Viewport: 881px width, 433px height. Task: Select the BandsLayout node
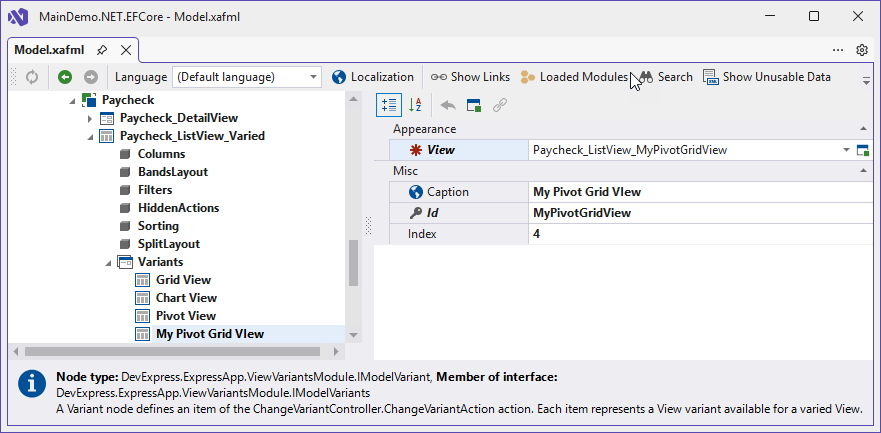tap(173, 172)
